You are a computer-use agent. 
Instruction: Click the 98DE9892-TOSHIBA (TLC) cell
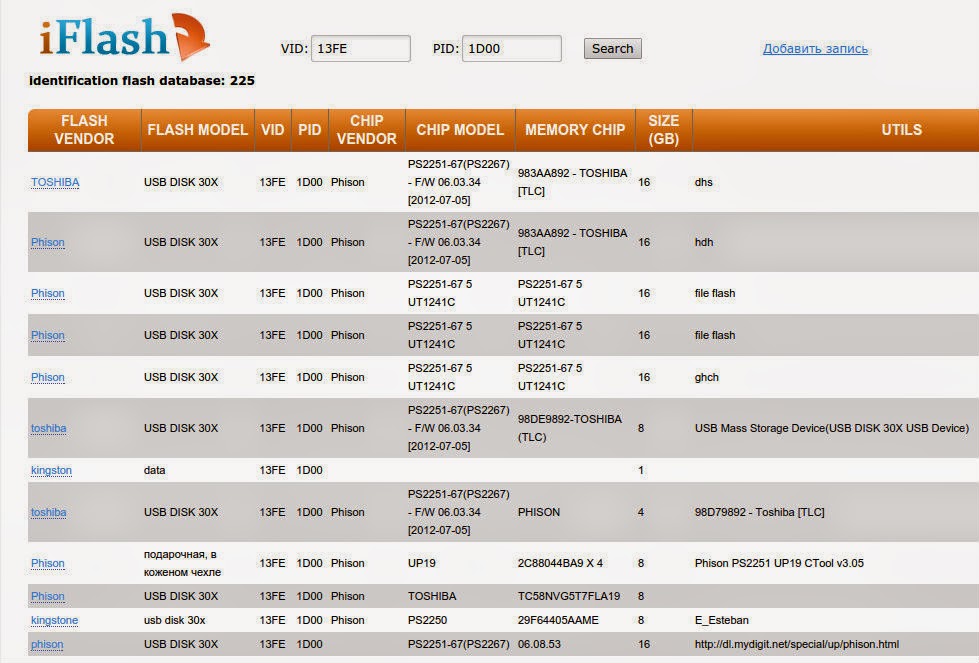pyautogui.click(x=569, y=428)
